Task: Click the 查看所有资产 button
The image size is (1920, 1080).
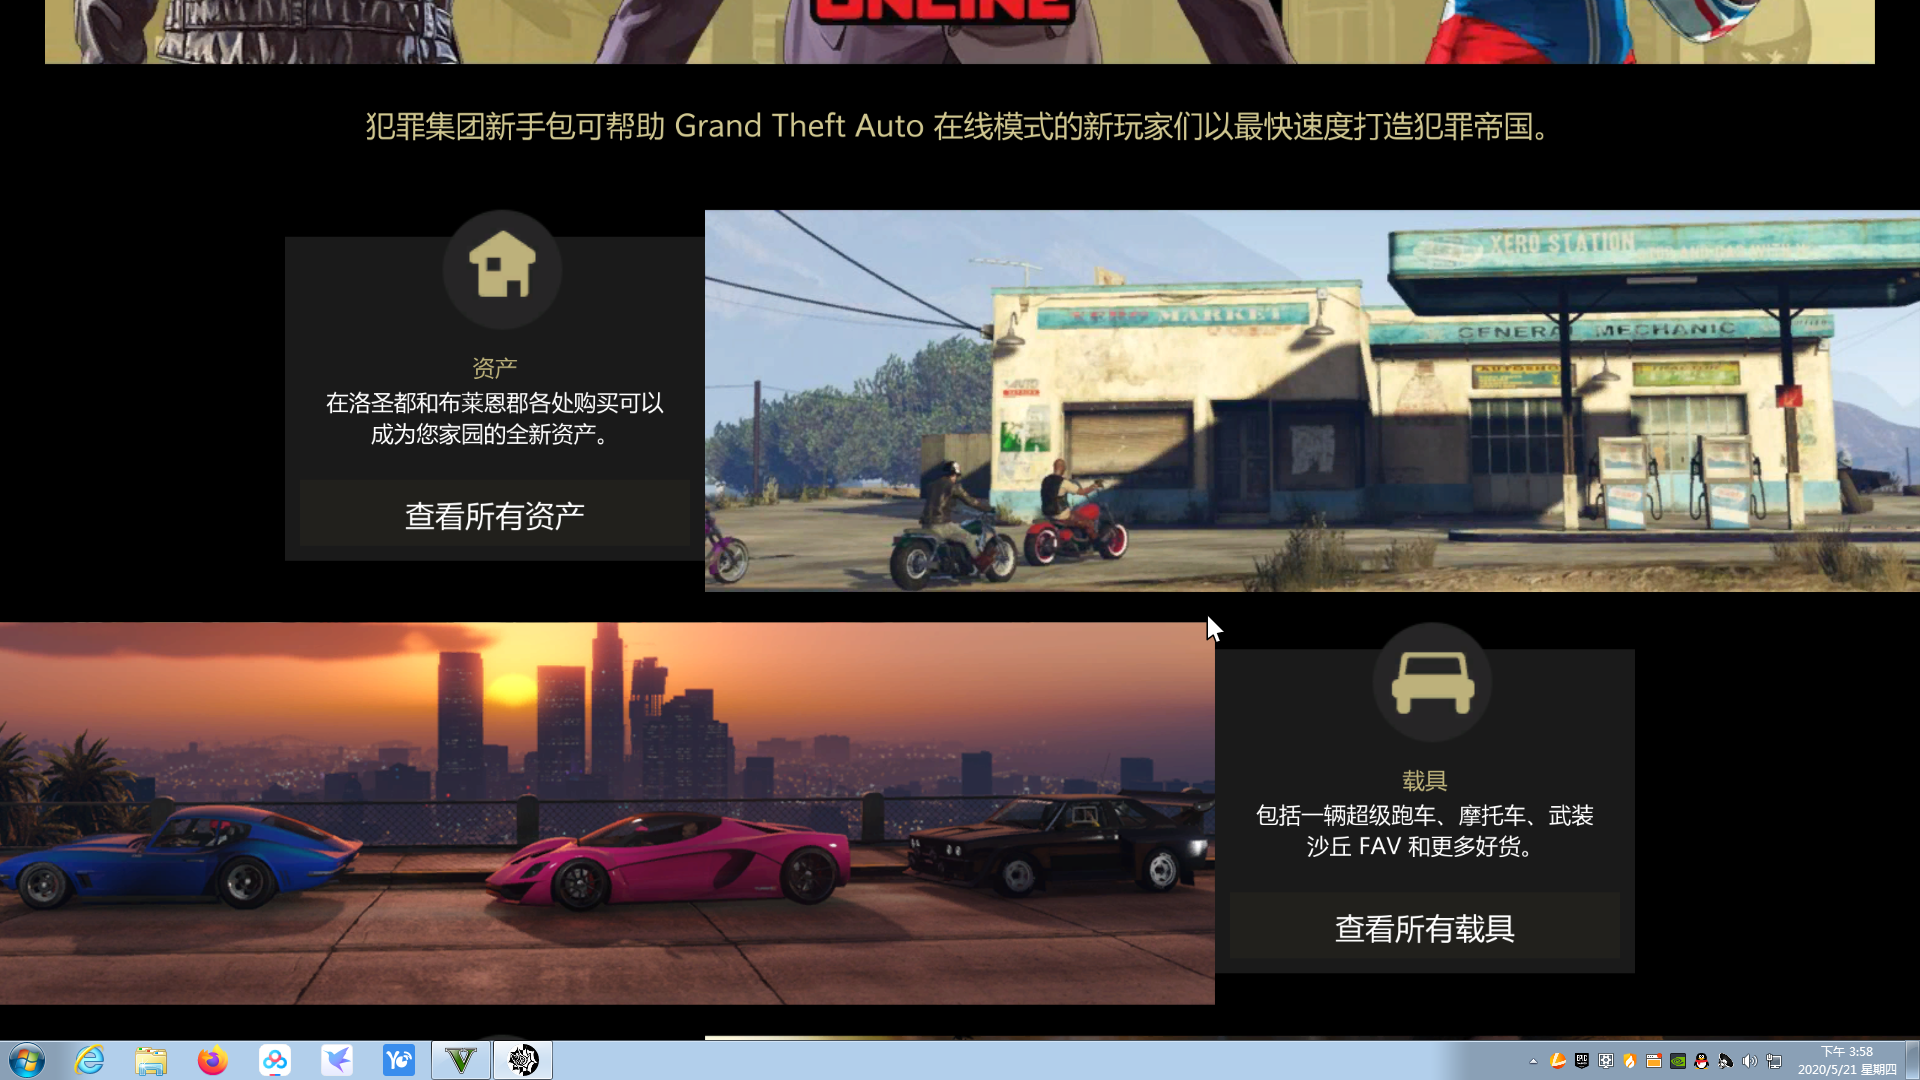Action: (x=495, y=515)
